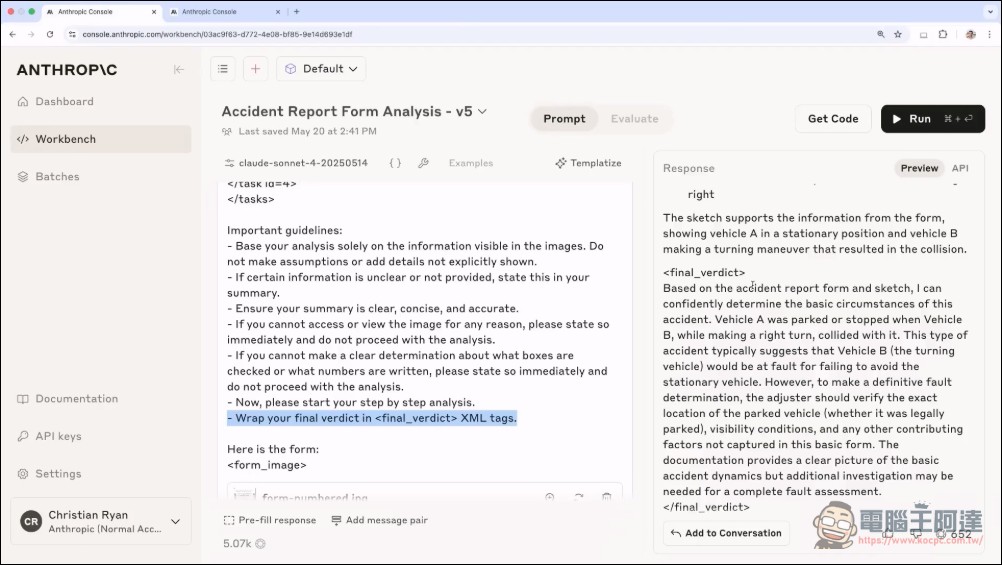Image resolution: width=1002 pixels, height=565 pixels.
Task: Collapse the sidebar with the arrow icon
Action: pos(179,70)
